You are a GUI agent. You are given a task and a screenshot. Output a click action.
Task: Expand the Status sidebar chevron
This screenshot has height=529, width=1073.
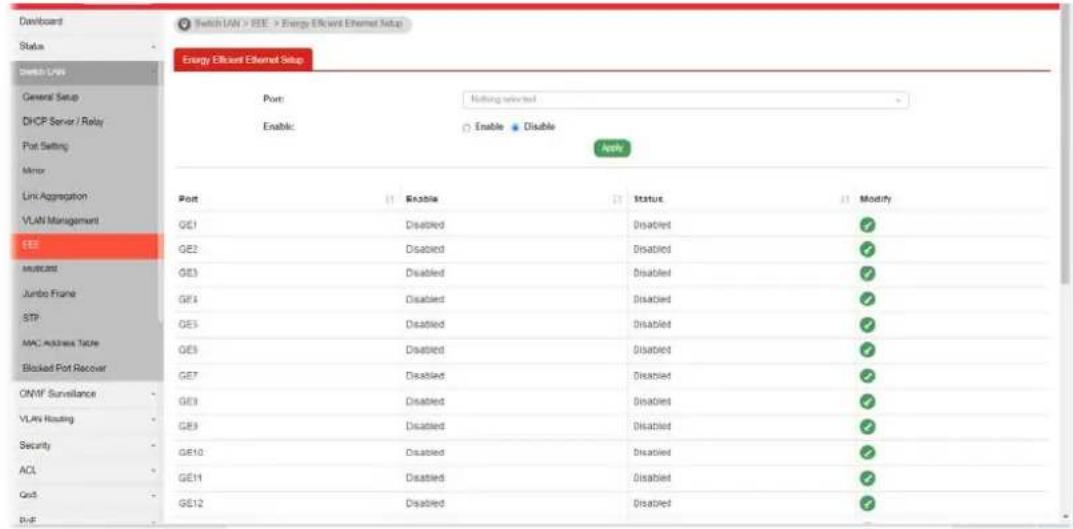(154, 47)
